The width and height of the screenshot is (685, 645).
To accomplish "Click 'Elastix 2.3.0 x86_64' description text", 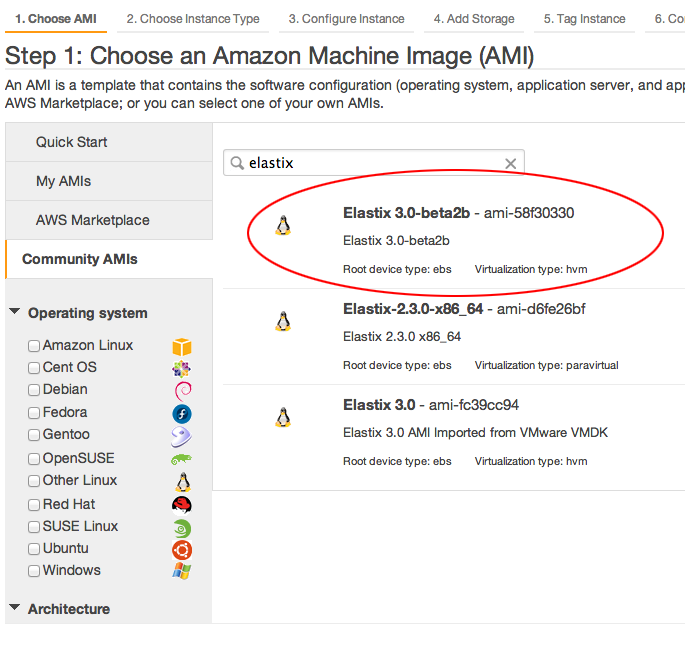I will (x=402, y=337).
